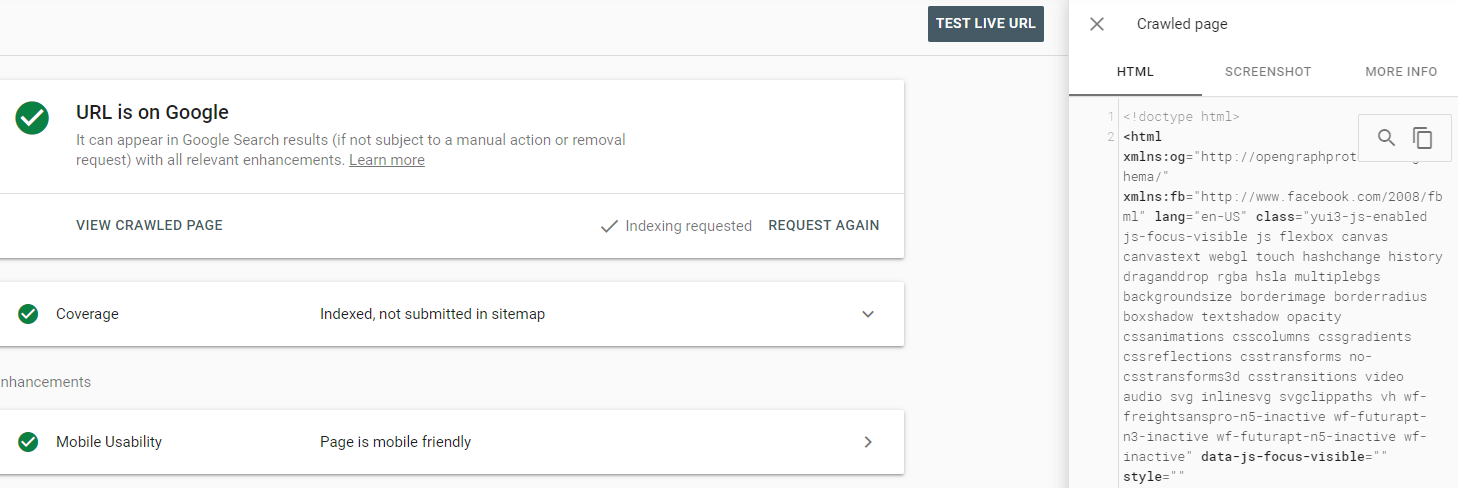Click the search icon in HTML code panel

coord(1386,138)
